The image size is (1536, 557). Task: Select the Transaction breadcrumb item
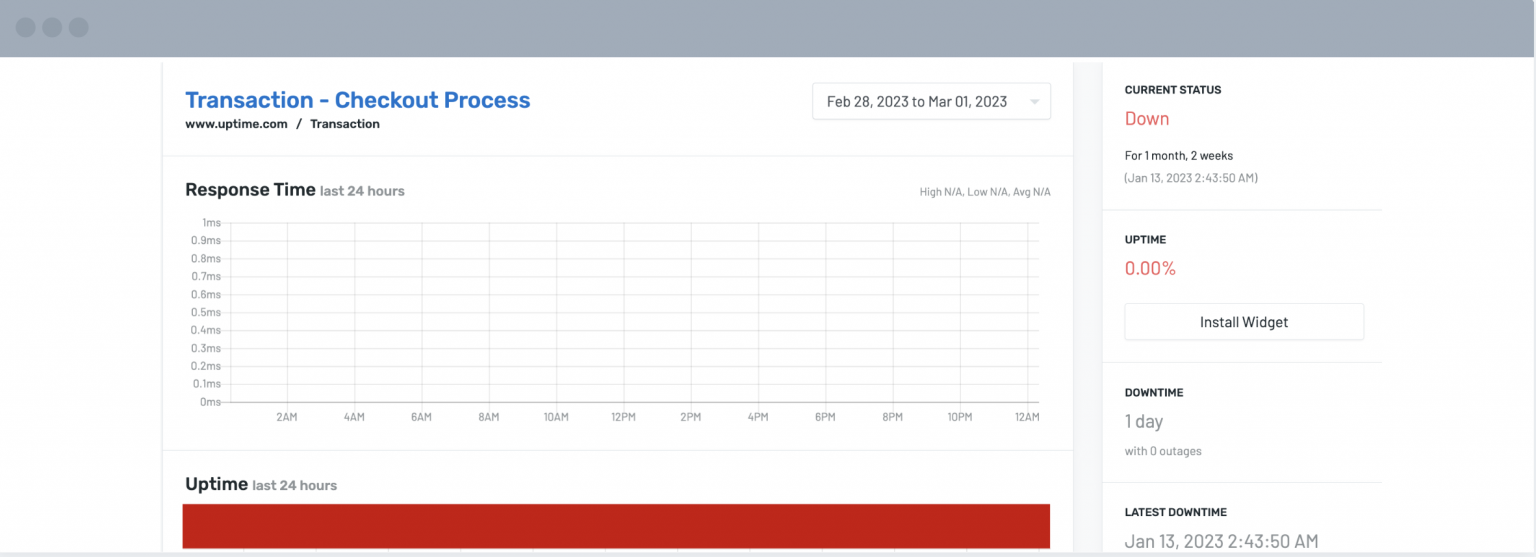coord(344,124)
